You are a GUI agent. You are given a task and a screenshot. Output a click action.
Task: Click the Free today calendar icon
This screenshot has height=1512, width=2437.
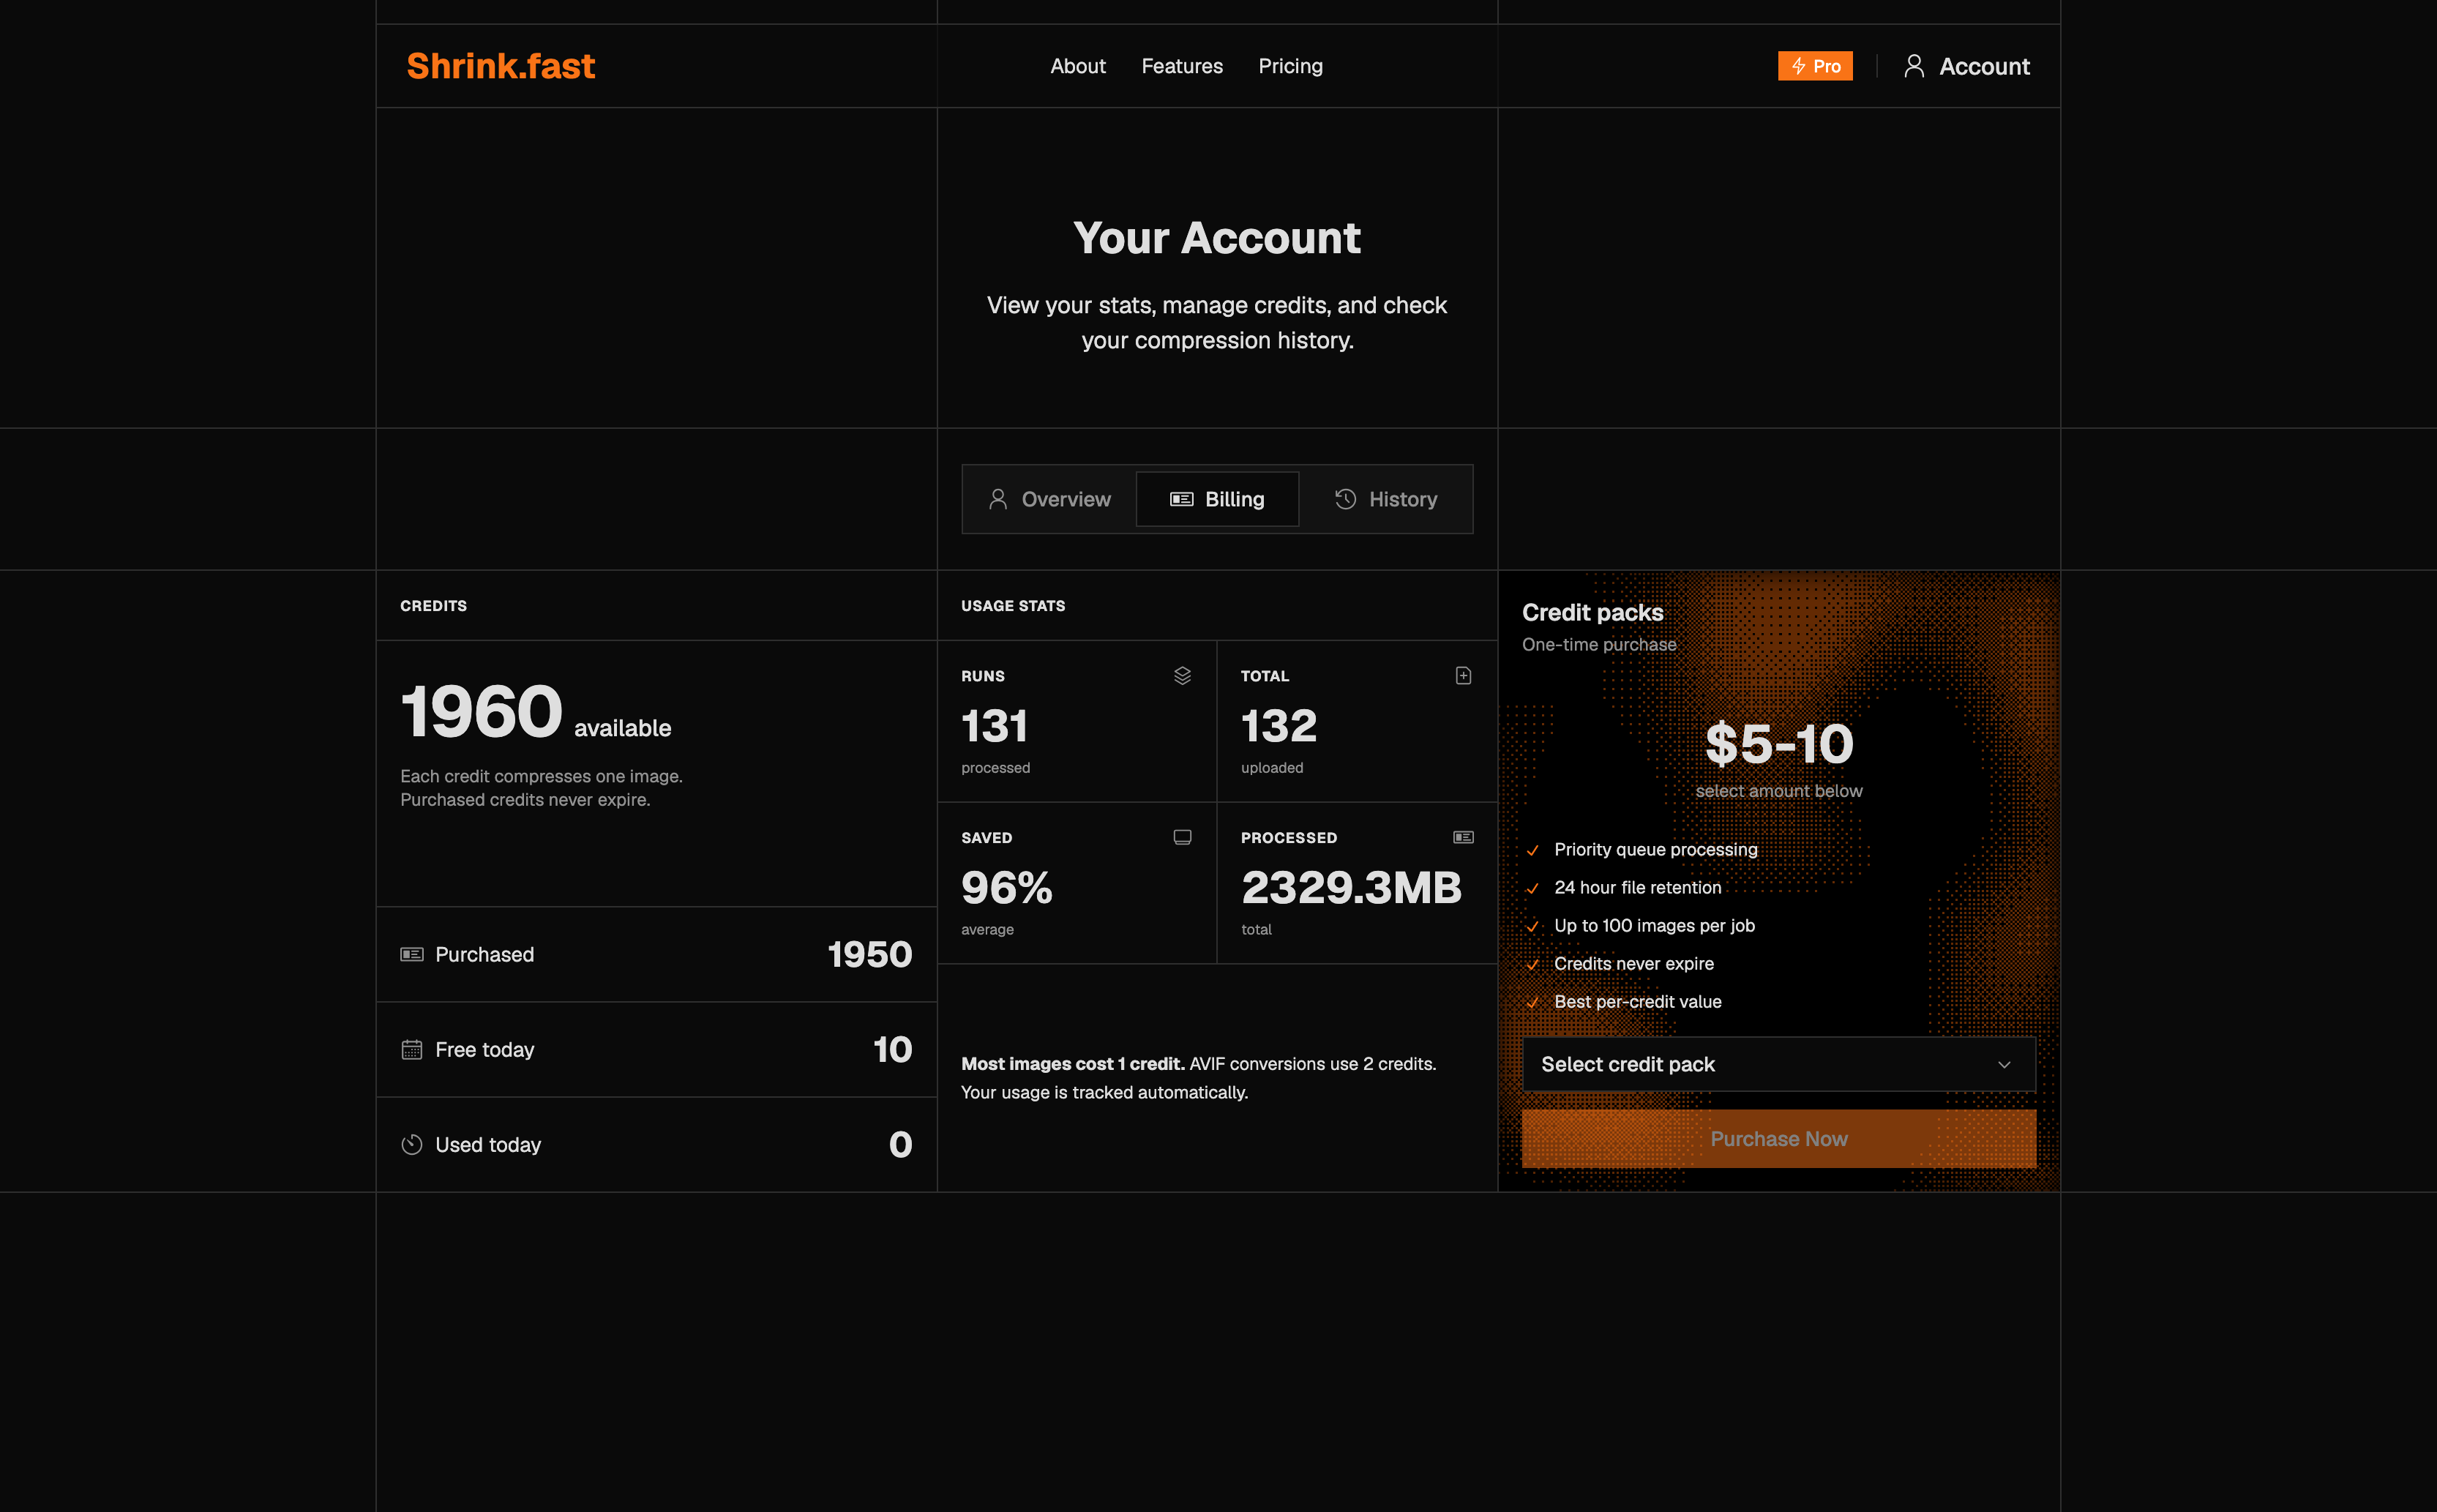tap(412, 1050)
